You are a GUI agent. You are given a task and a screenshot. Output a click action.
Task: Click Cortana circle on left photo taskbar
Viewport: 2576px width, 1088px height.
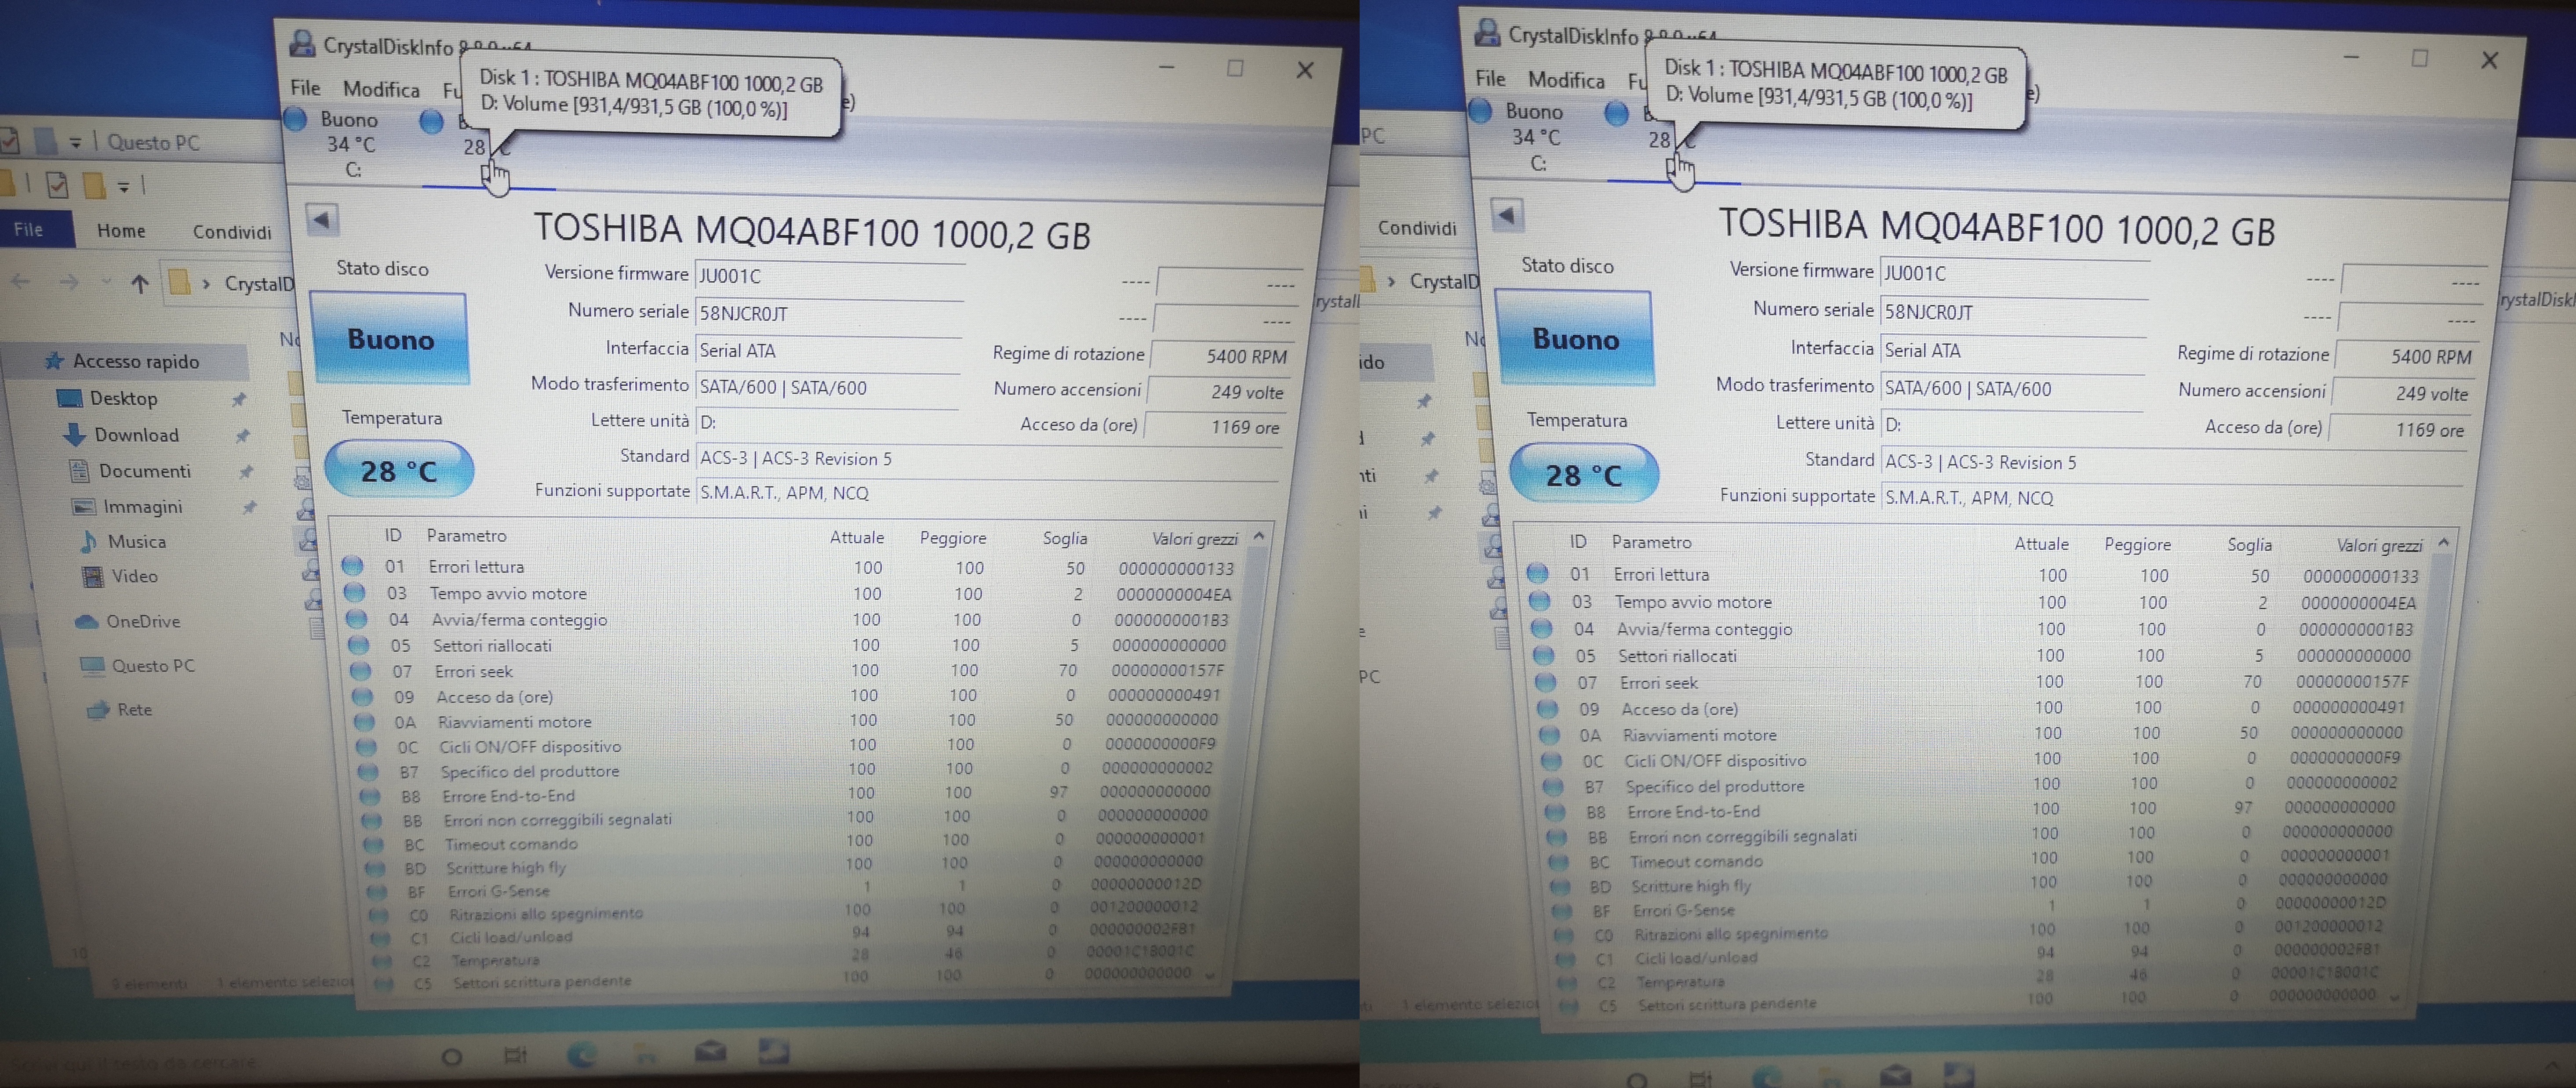[x=451, y=1056]
